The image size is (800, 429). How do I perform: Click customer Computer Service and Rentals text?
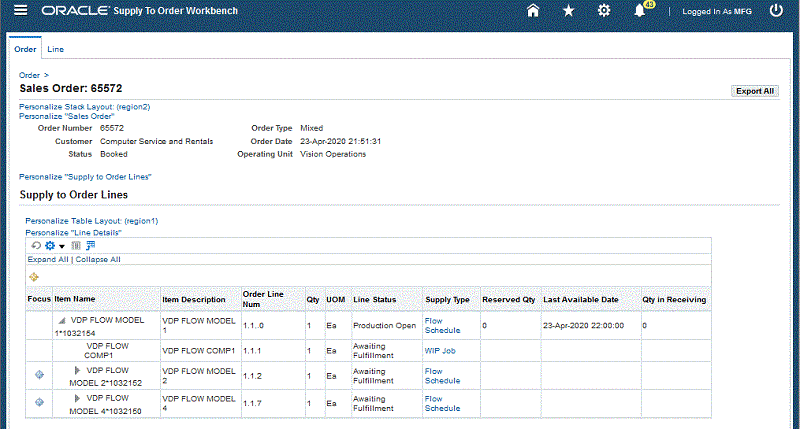tap(156, 141)
